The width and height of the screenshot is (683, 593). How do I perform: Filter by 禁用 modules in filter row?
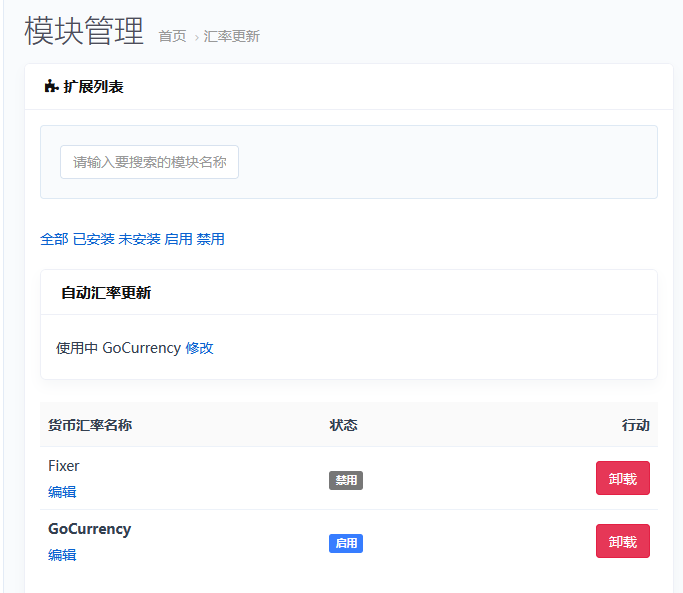coord(210,239)
